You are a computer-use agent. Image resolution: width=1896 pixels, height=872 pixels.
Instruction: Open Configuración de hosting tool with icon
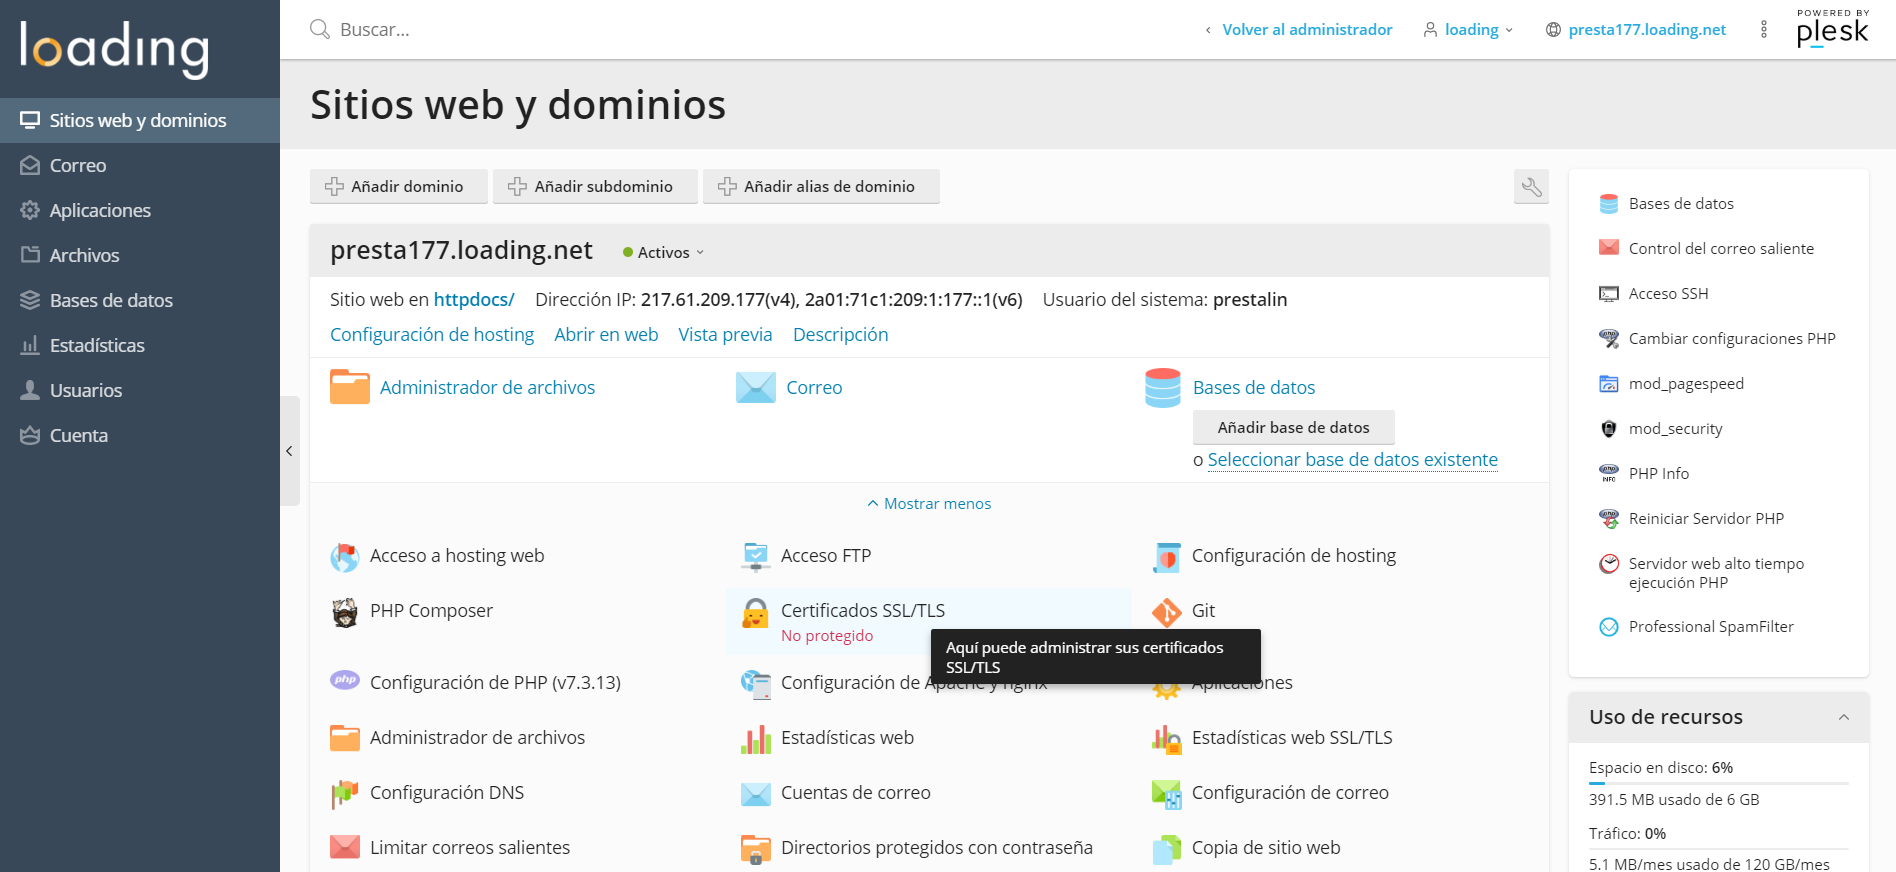1275,556
